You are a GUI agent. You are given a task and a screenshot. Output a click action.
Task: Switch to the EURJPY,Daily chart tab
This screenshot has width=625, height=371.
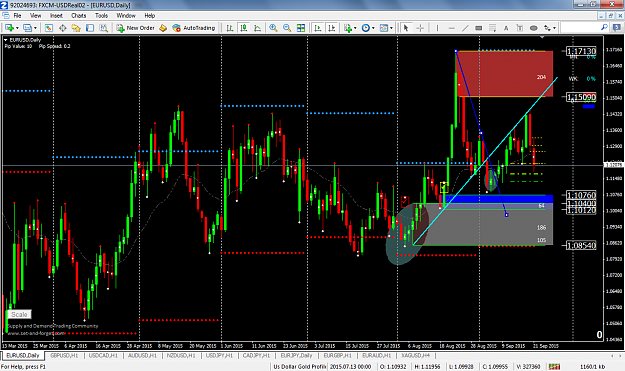(x=297, y=355)
